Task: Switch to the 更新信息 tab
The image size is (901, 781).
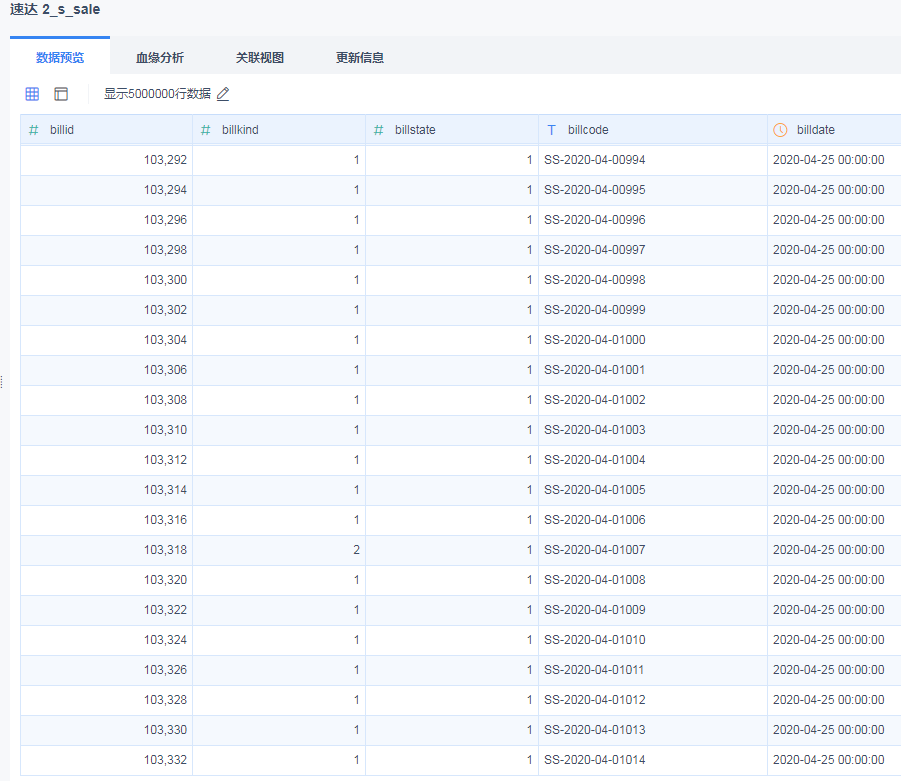Action: [360, 58]
